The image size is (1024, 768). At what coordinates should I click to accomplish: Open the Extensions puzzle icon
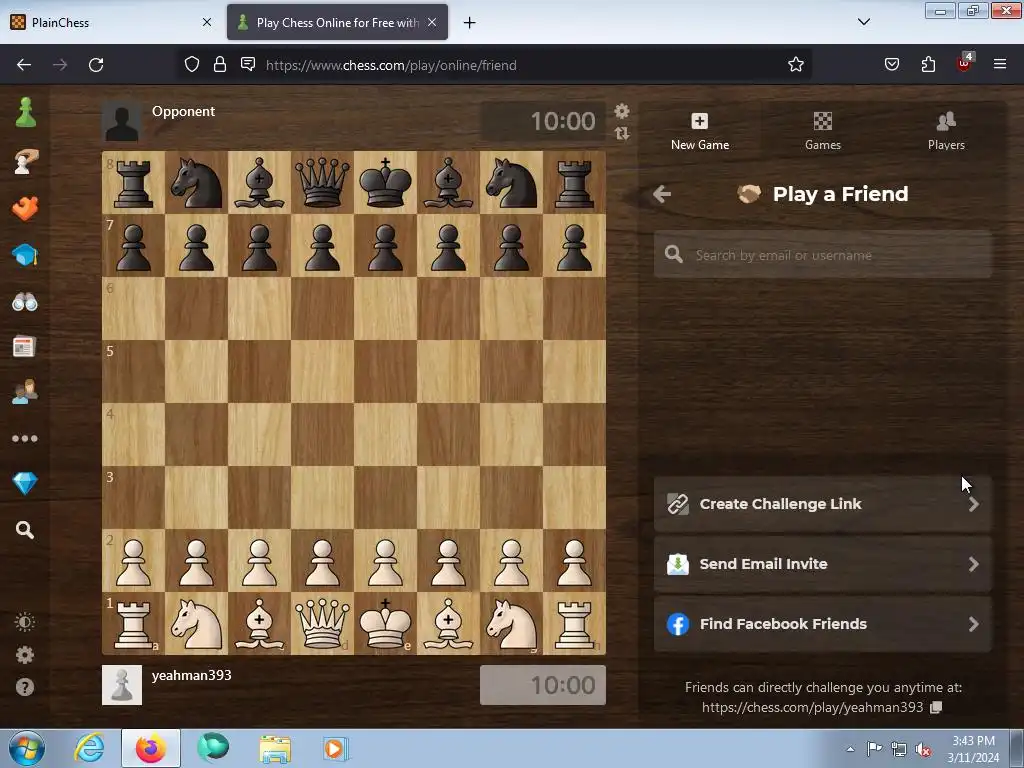pyautogui.click(x=928, y=64)
